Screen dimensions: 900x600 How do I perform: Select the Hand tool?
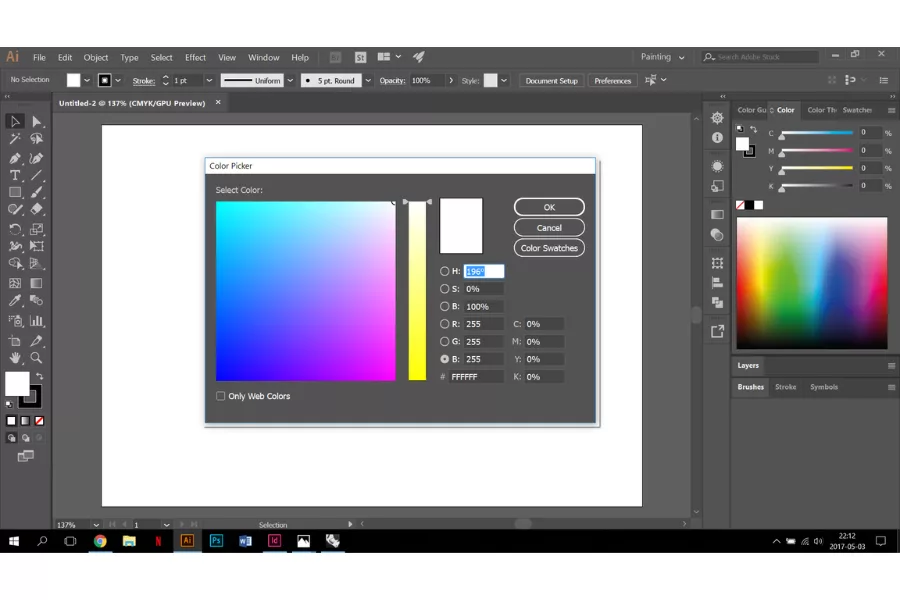click(x=15, y=358)
